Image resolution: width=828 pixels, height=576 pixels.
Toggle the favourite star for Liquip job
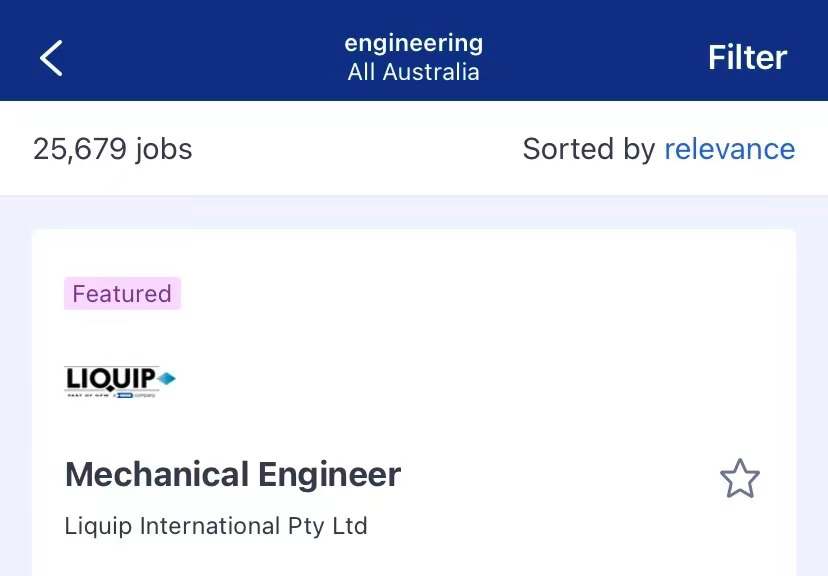pyautogui.click(x=740, y=479)
